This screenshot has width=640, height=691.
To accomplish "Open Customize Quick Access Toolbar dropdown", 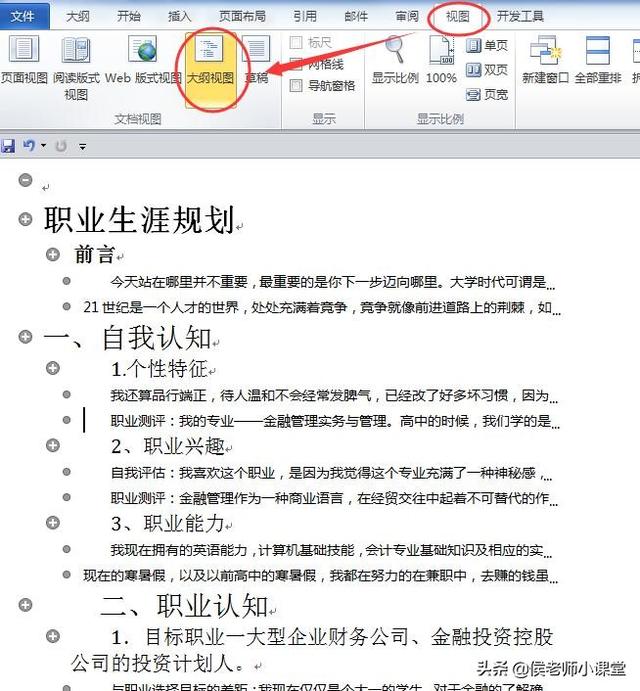I will click(82, 146).
